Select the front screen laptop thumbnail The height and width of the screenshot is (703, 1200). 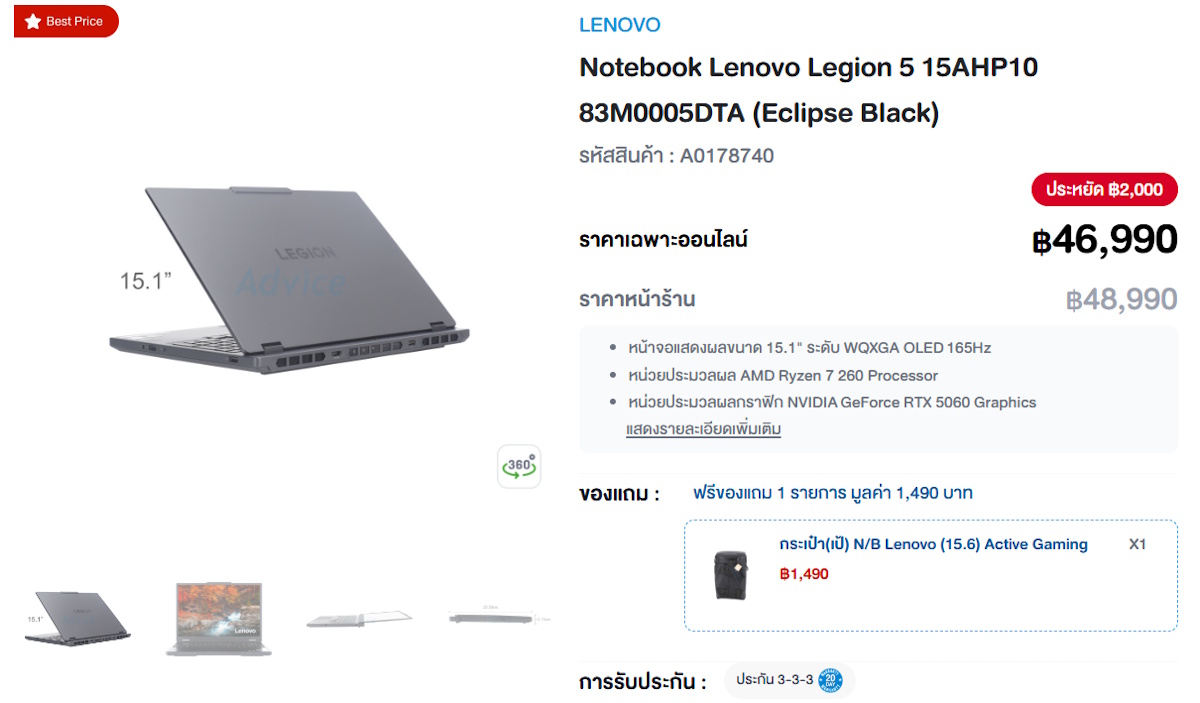(218, 618)
